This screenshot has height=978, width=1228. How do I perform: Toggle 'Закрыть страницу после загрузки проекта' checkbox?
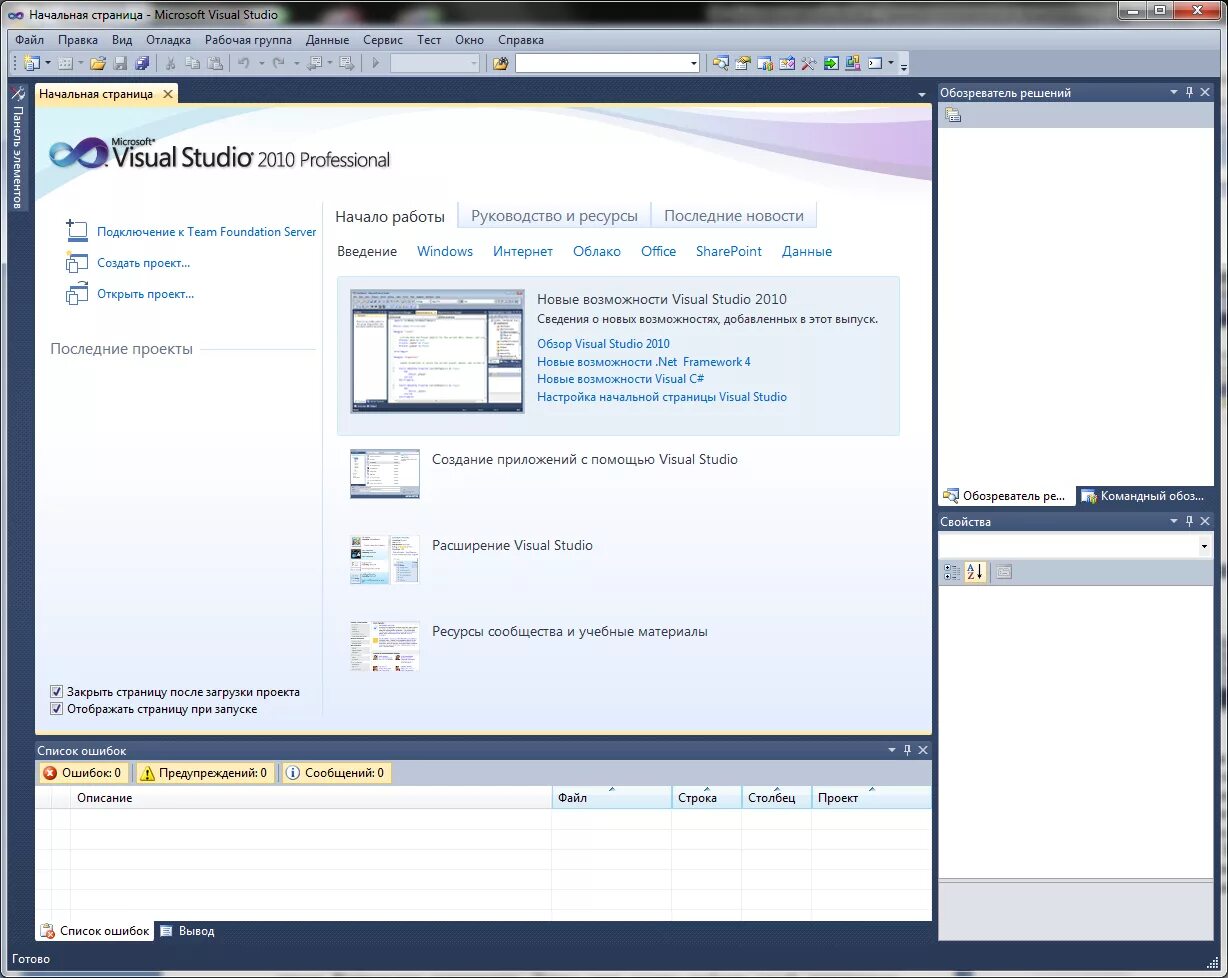(57, 692)
